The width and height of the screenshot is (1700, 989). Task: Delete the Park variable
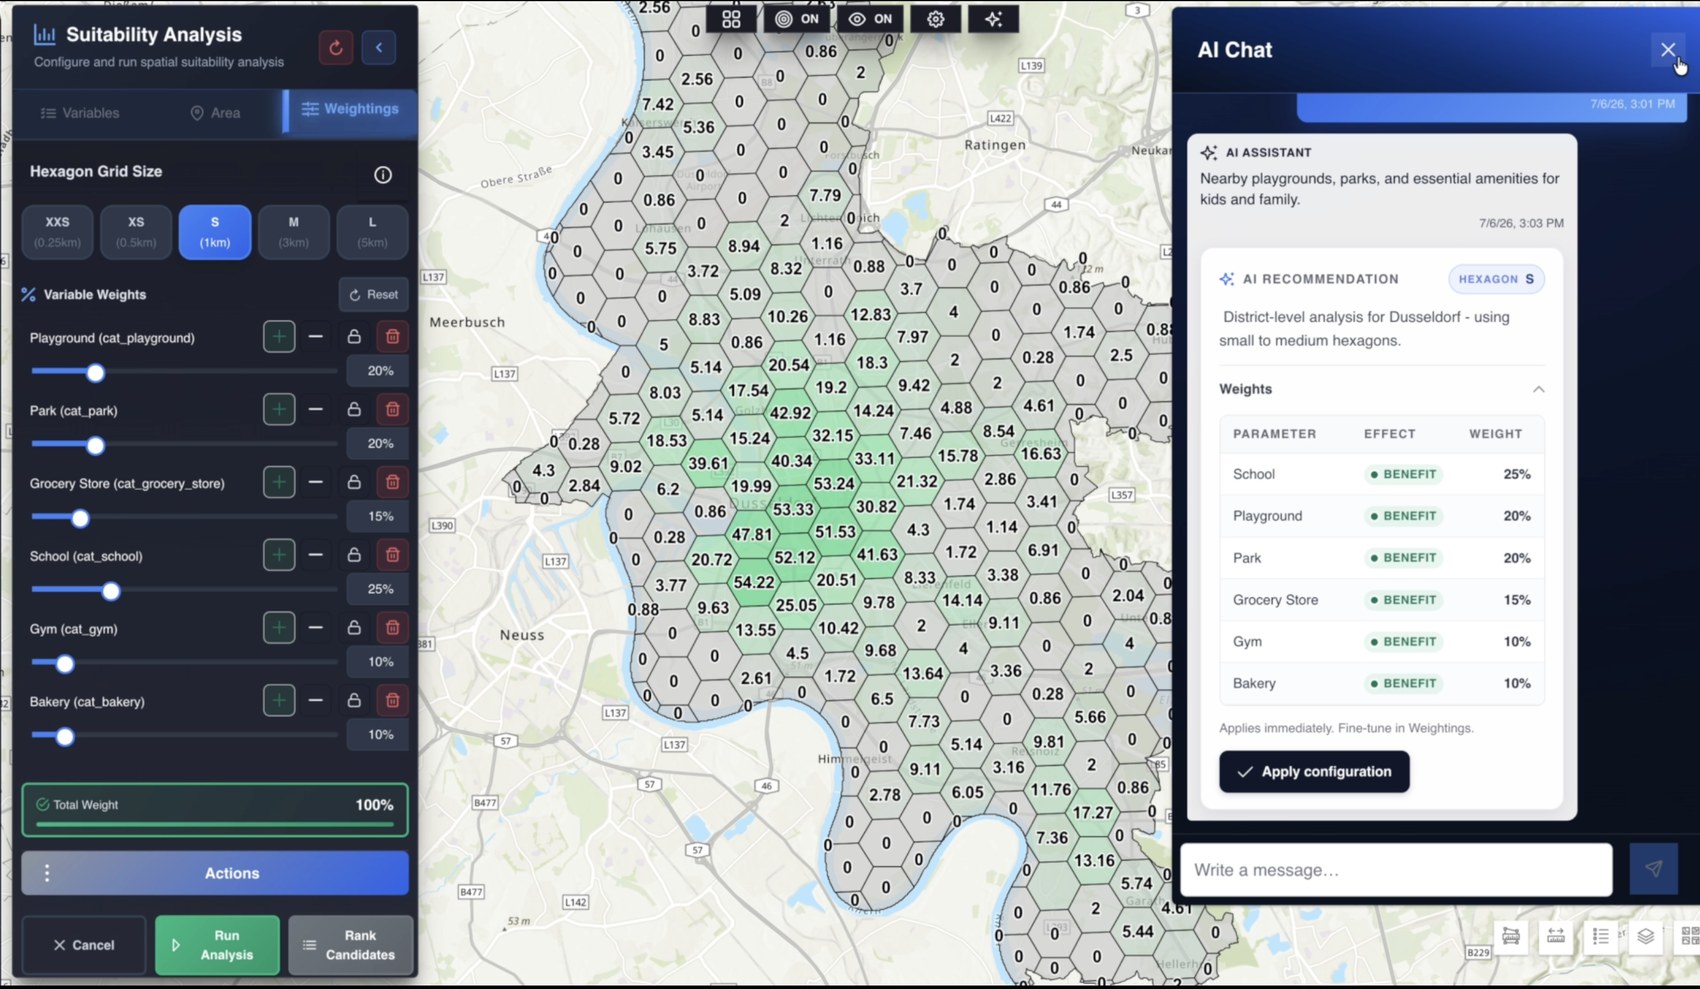(392, 409)
